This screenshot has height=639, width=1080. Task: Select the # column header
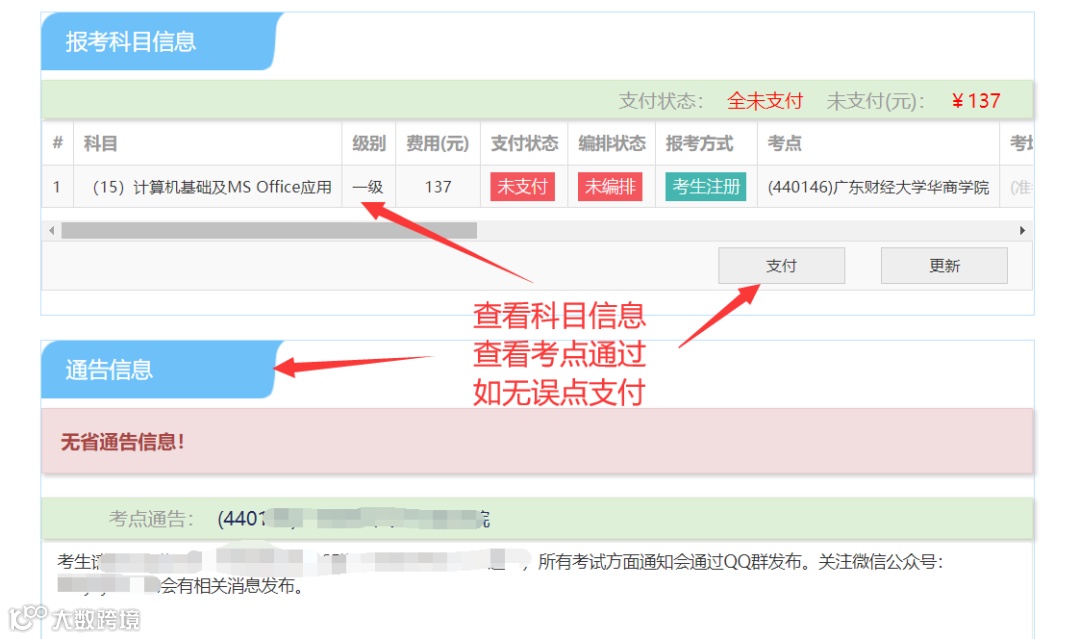coord(57,143)
